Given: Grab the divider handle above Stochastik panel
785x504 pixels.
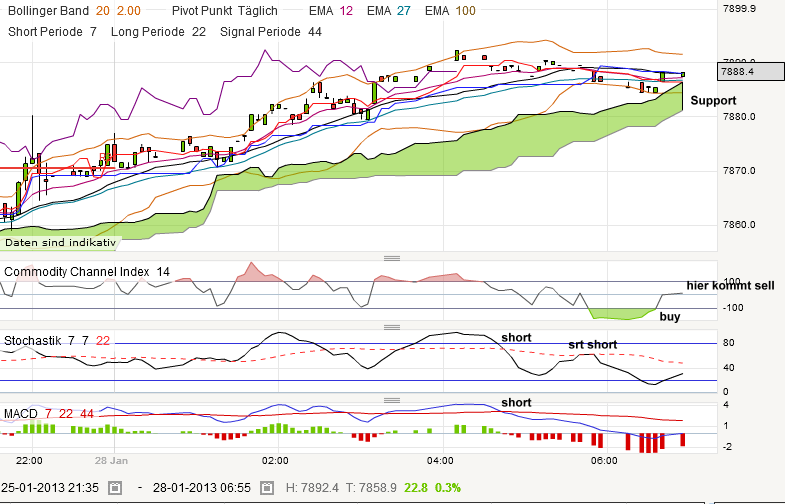Looking at the screenshot, I should coord(392,327).
